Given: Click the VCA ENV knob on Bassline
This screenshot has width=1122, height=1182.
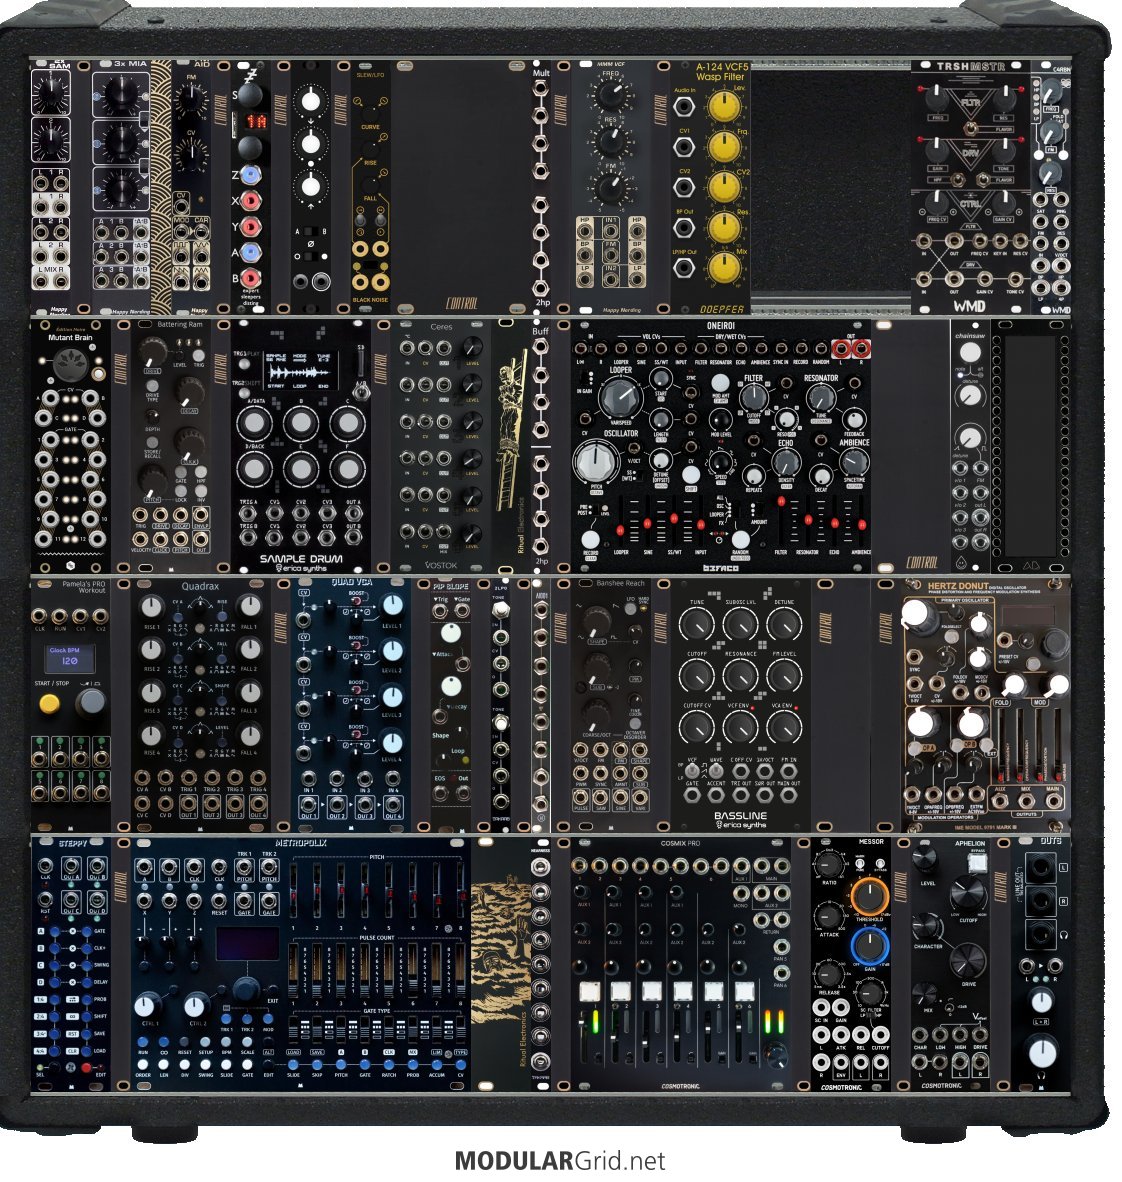Looking at the screenshot, I should point(785,727).
